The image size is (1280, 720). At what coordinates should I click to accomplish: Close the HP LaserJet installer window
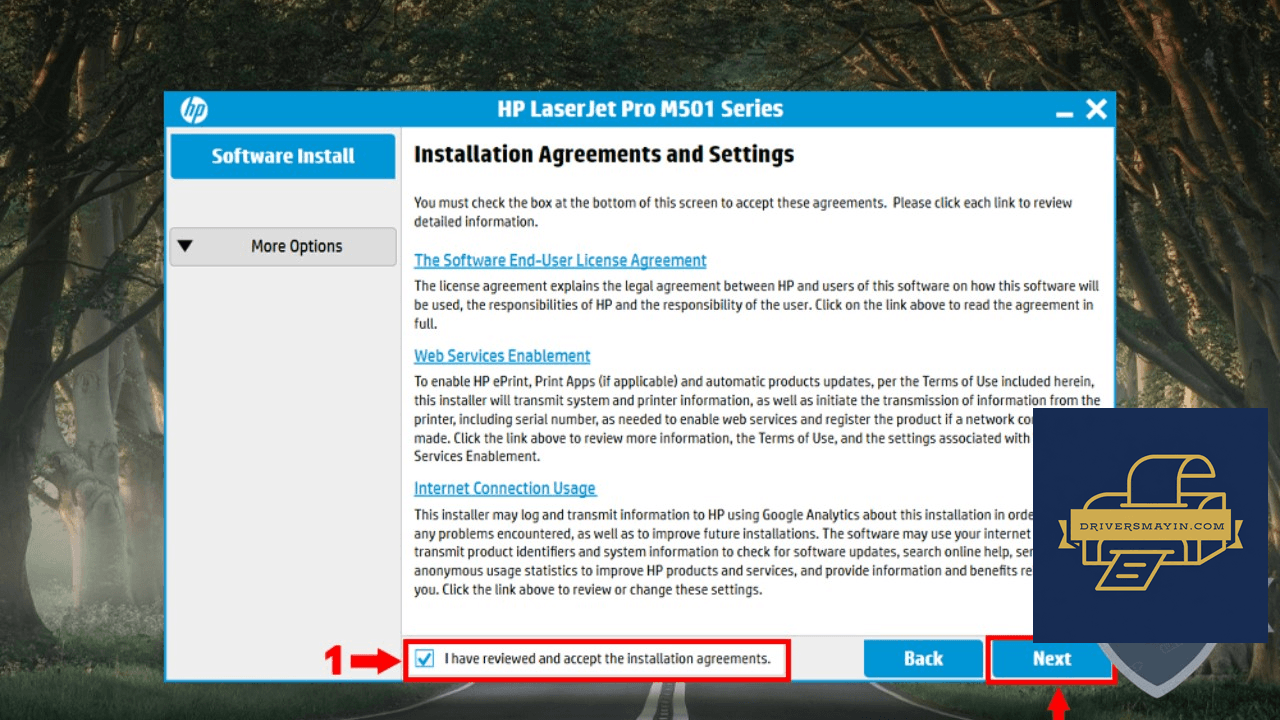1097,109
